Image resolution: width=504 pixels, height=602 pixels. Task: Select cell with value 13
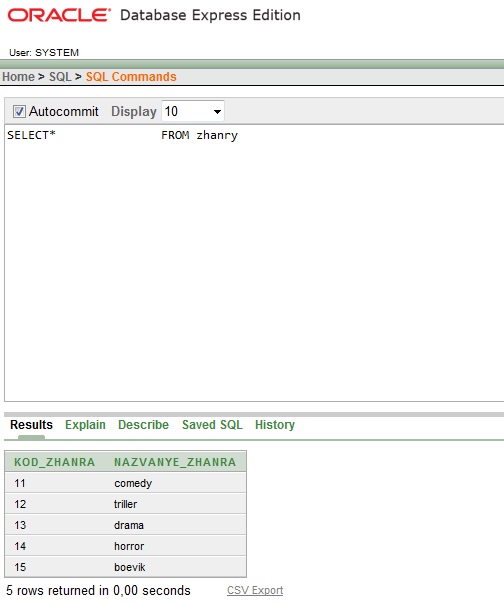[x=20, y=525]
